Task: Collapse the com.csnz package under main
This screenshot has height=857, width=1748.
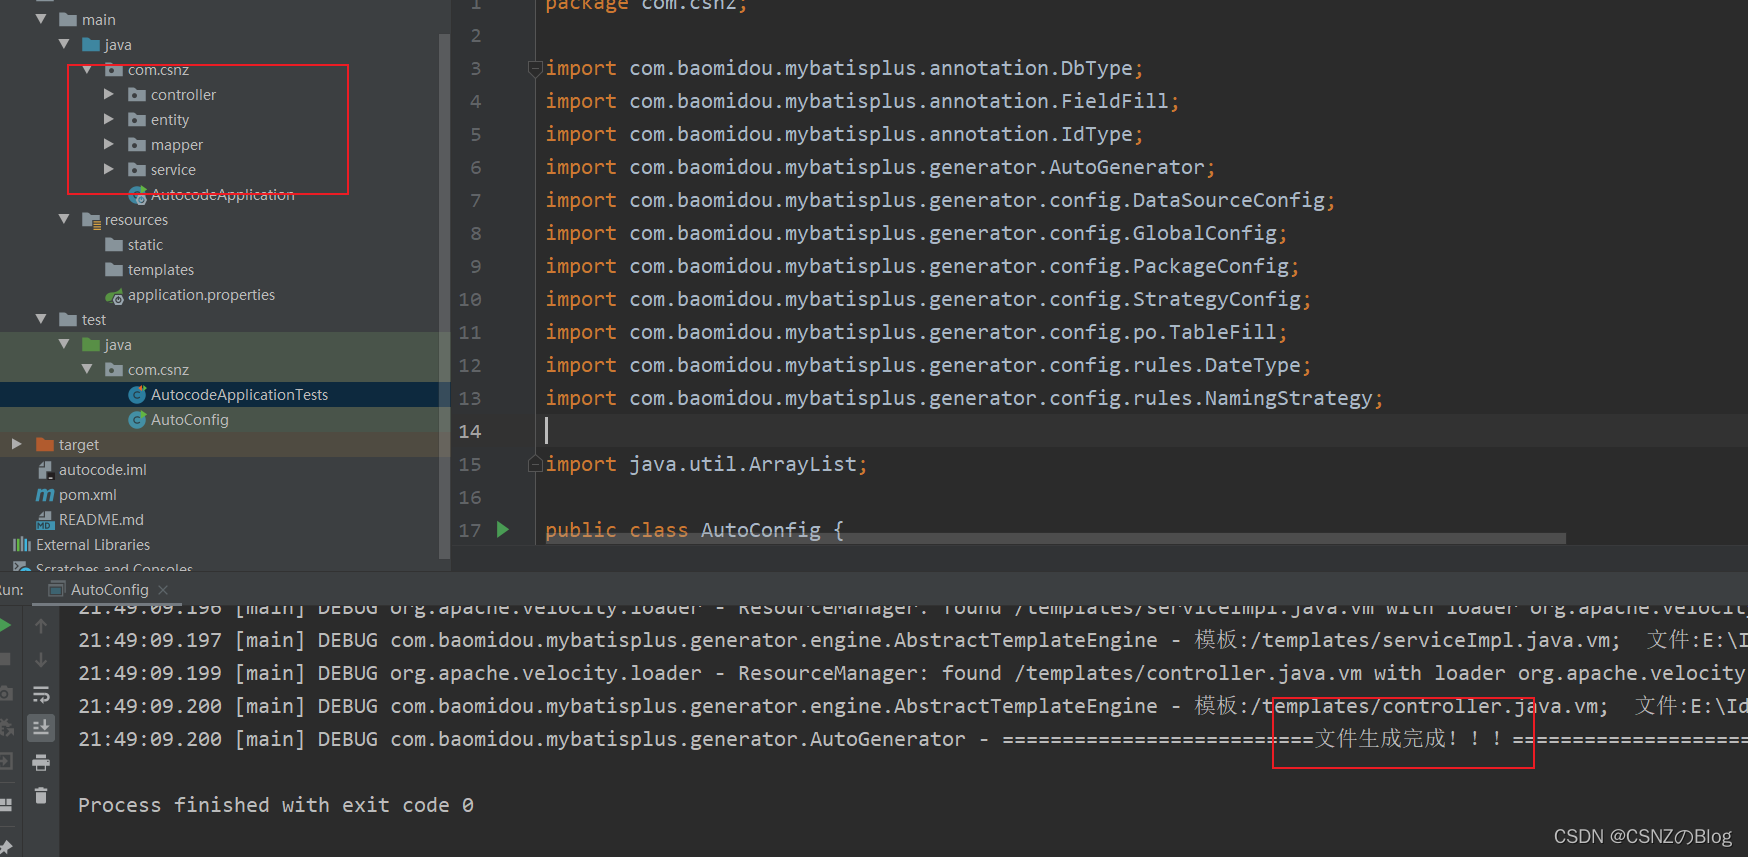Action: click(x=87, y=69)
